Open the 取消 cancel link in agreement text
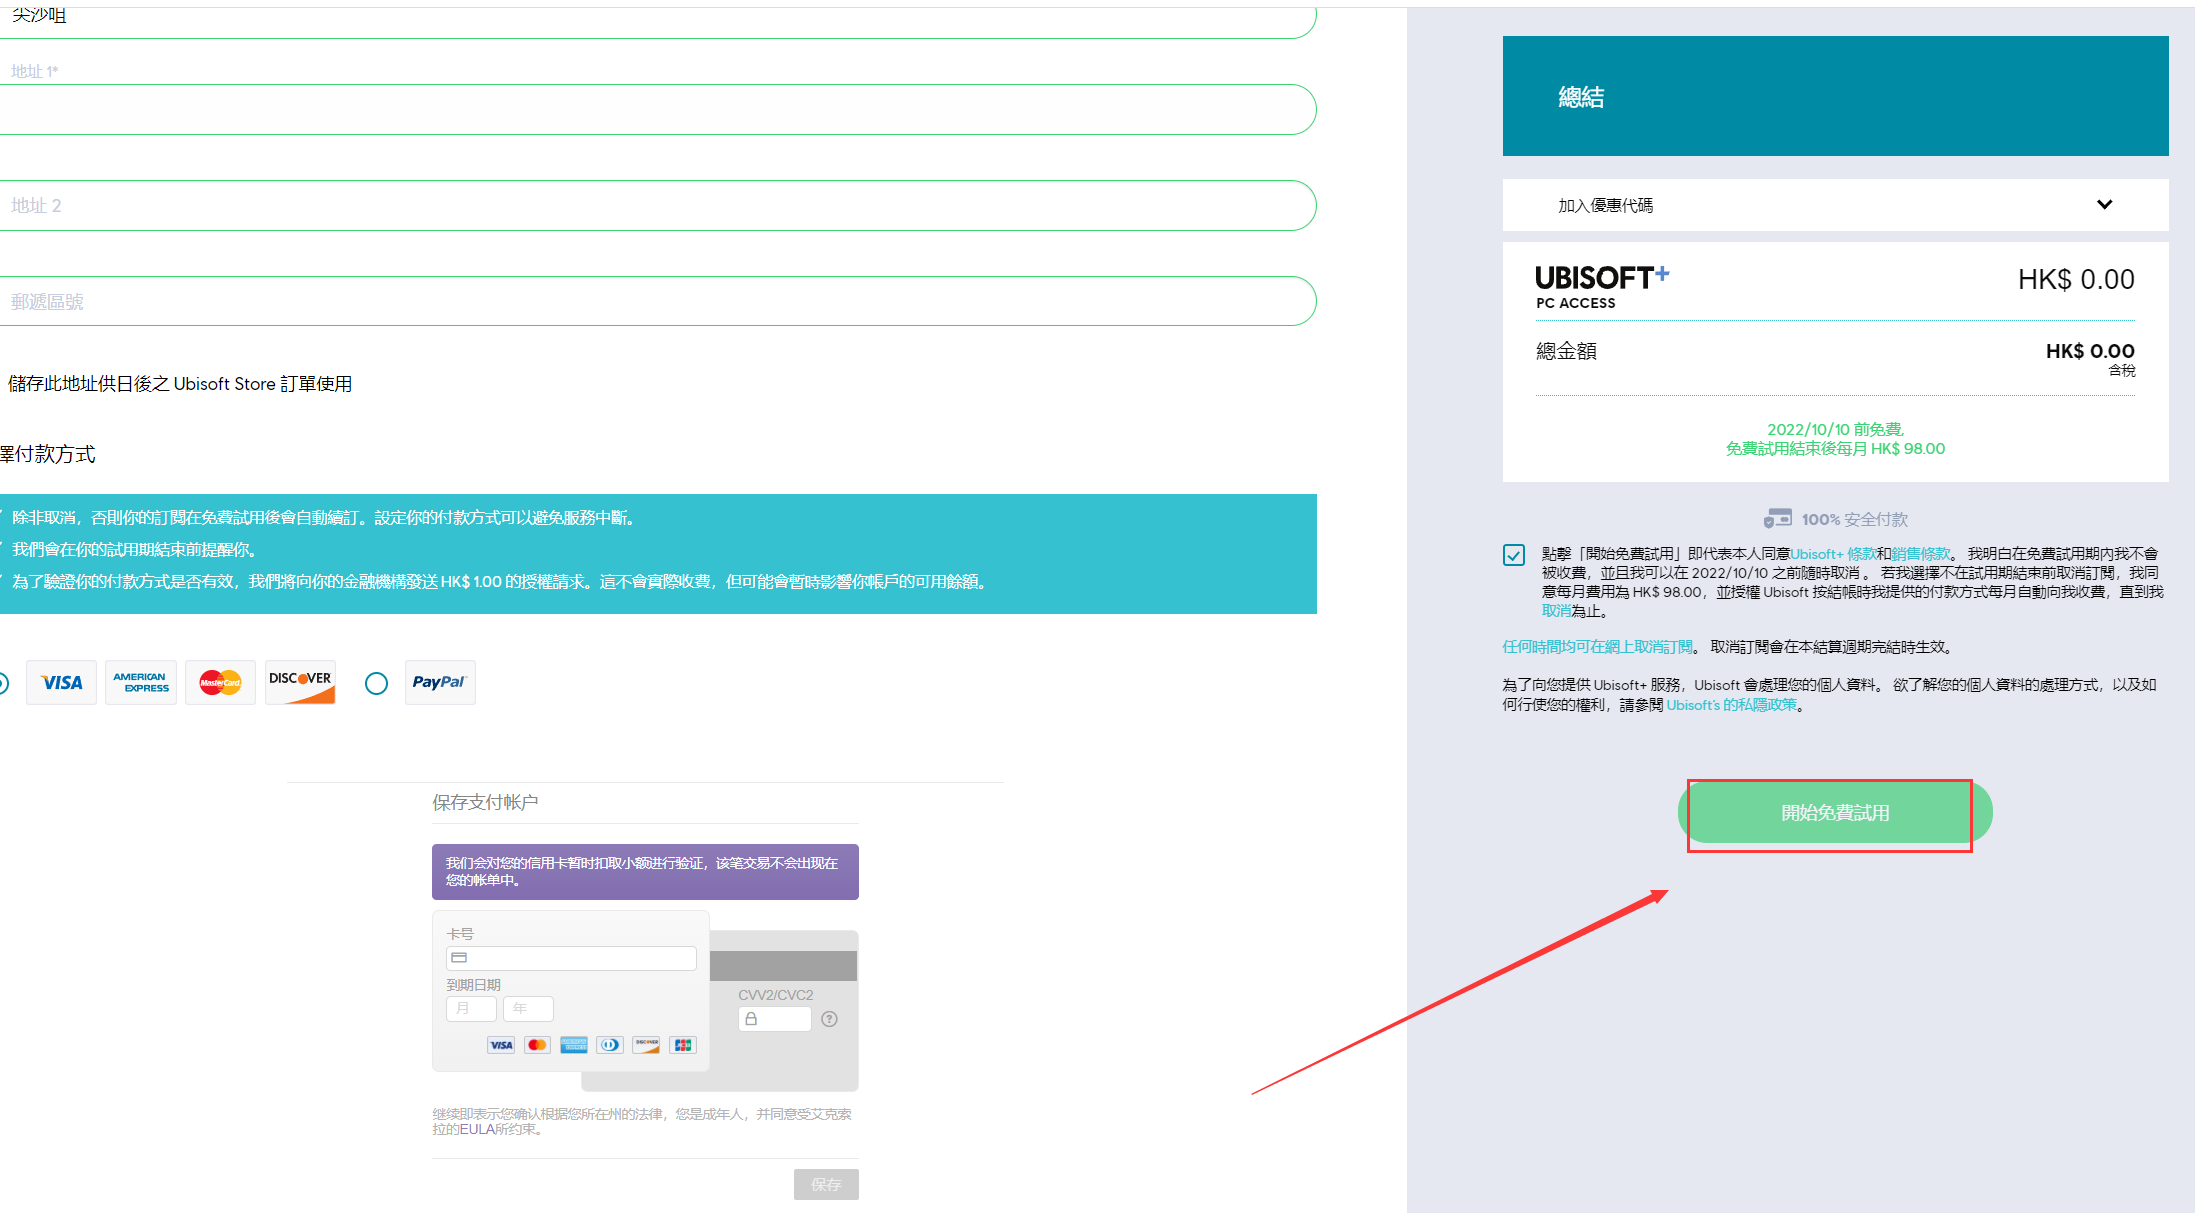The image size is (2195, 1213). (1556, 611)
